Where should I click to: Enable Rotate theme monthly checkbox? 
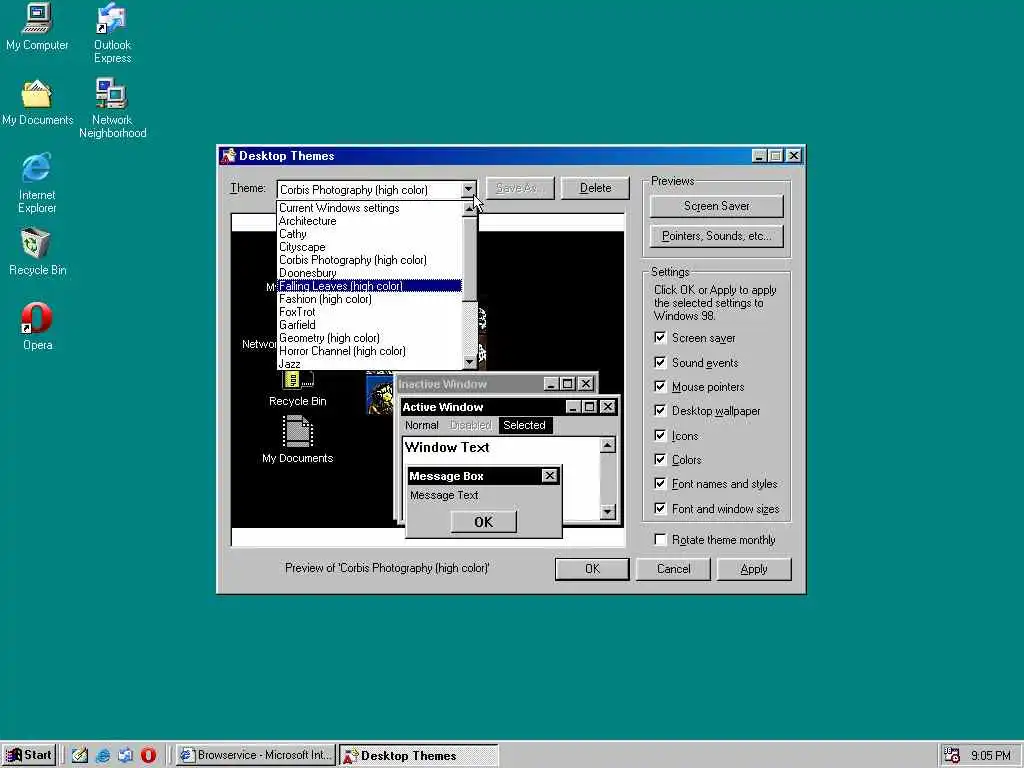tap(660, 539)
